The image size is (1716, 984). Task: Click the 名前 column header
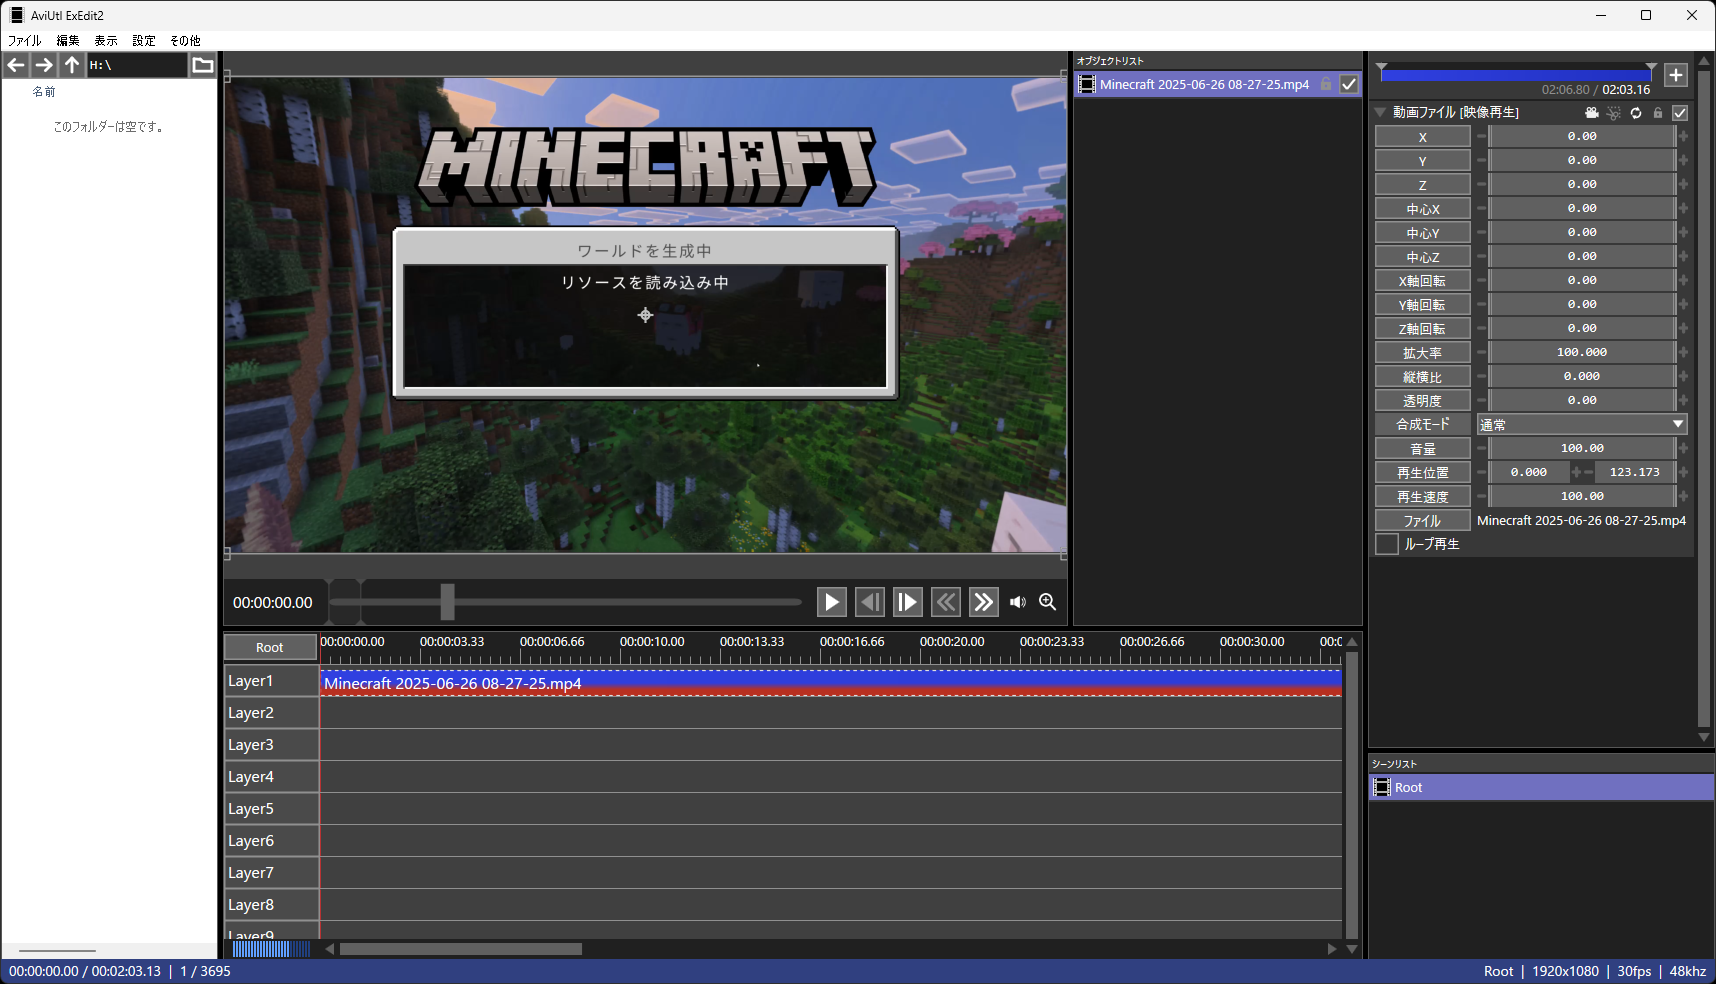click(44, 91)
